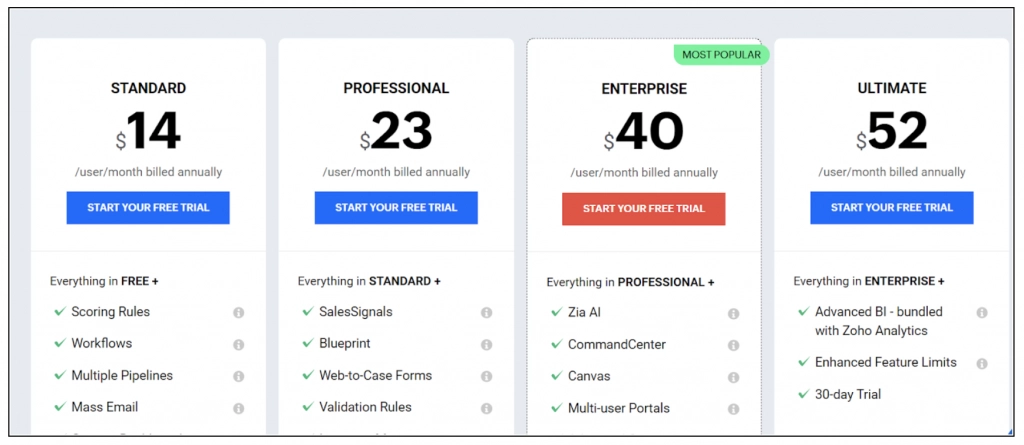Click info icon next to Scoring Rules
The height and width of the screenshot is (445, 1024).
click(x=239, y=313)
